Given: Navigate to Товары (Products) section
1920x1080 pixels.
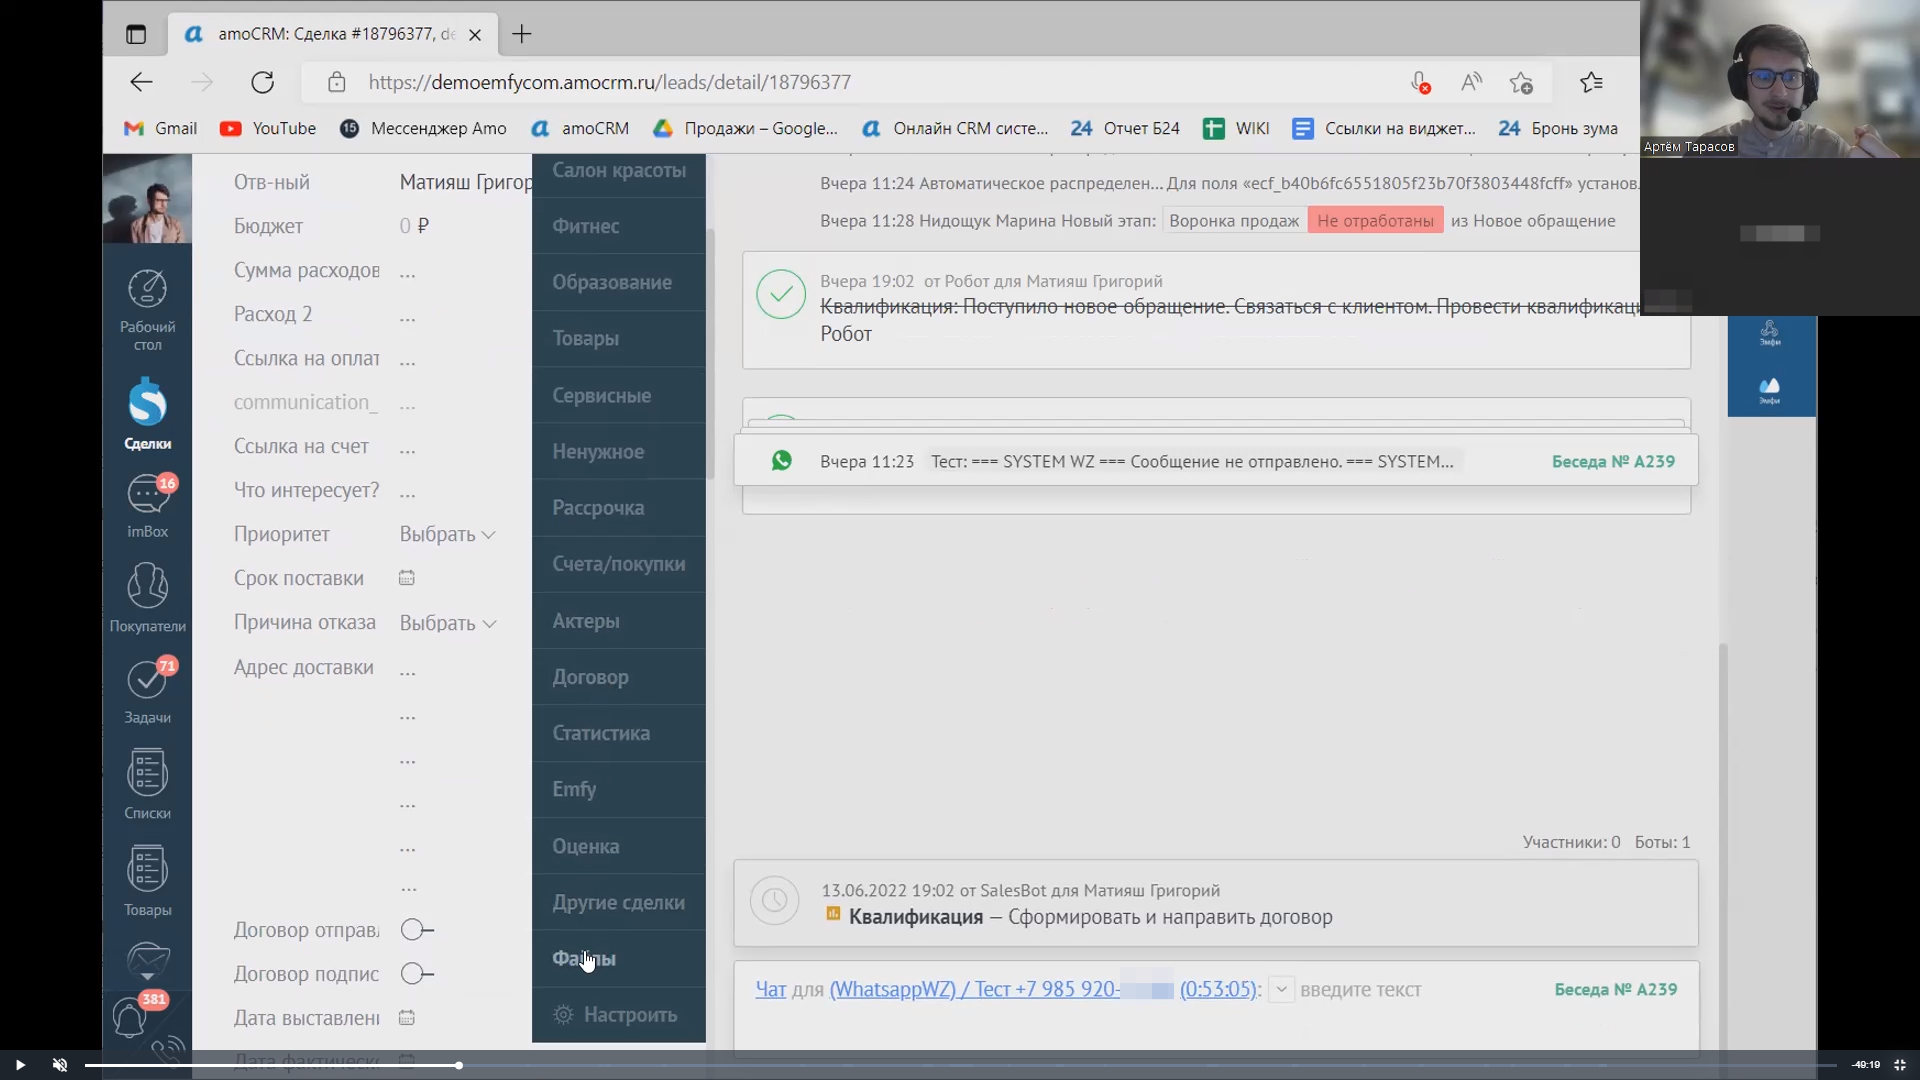Looking at the screenshot, I should [584, 338].
